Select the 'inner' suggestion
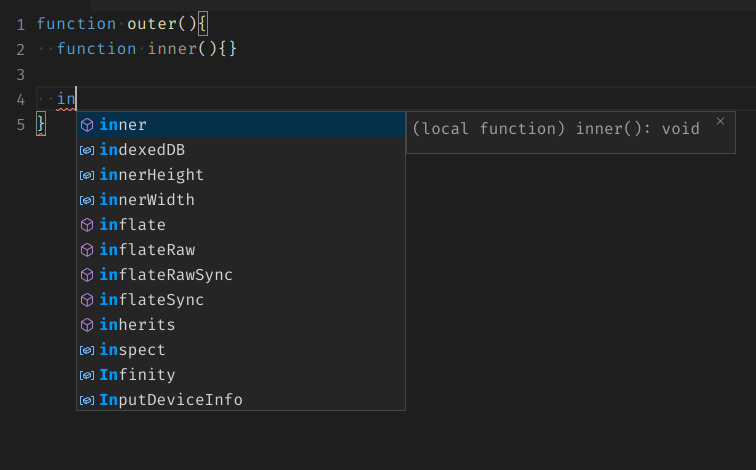This screenshot has width=756, height=470. coord(241,125)
